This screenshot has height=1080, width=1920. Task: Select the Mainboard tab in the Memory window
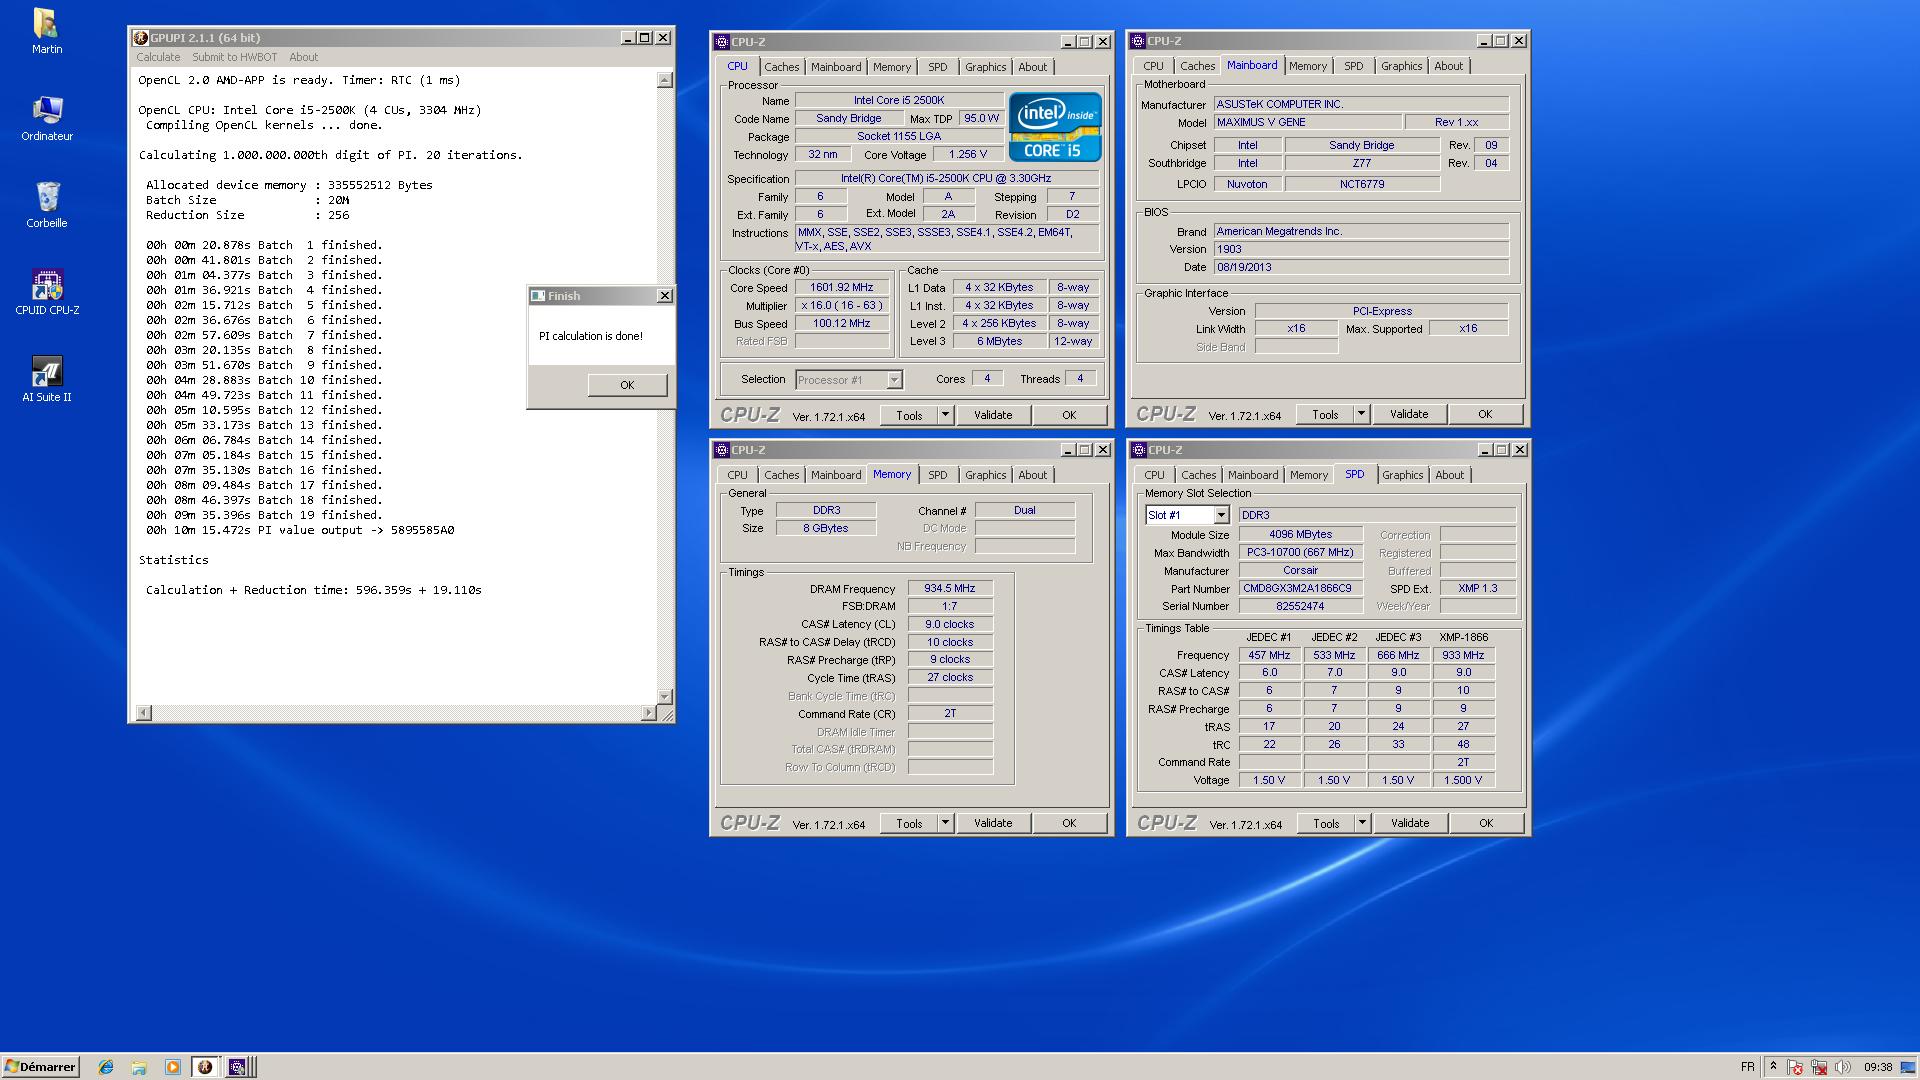pyautogui.click(x=836, y=475)
